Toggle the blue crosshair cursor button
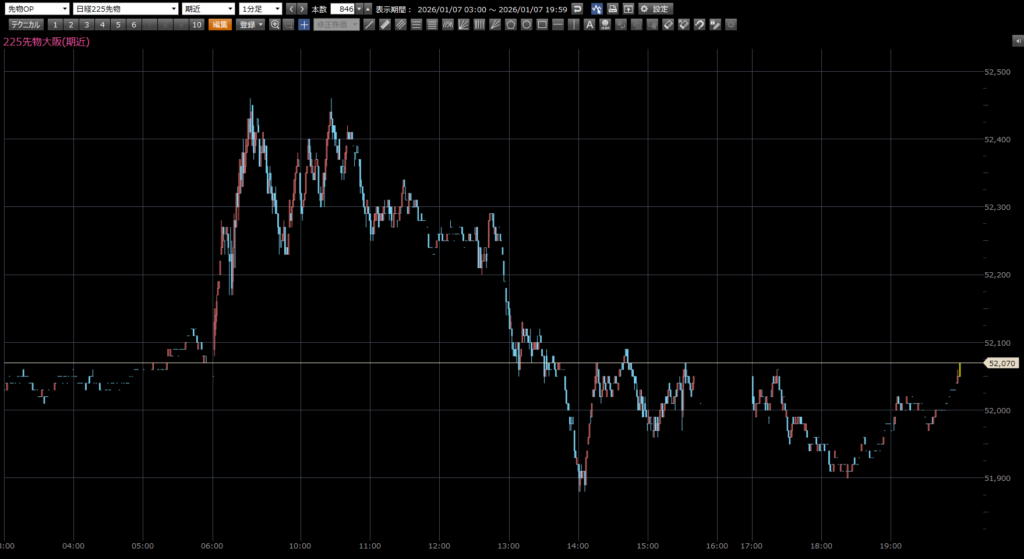Screen dimensions: 1024x559 (304, 24)
